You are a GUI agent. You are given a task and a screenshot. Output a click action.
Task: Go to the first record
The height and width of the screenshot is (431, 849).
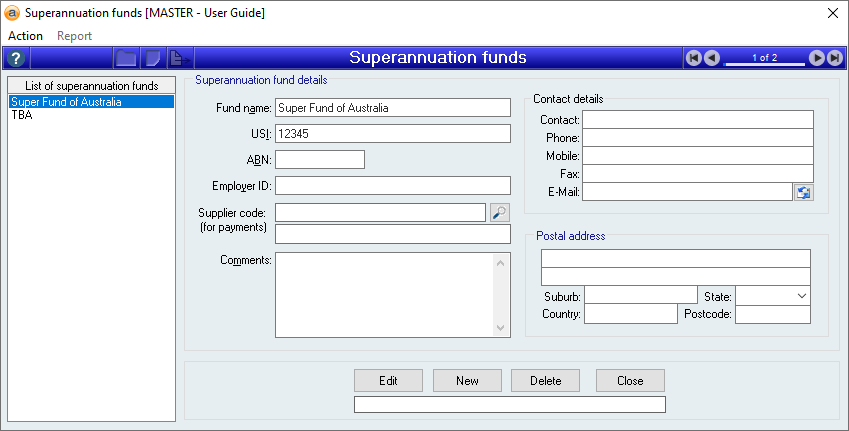pyautogui.click(x=693, y=58)
